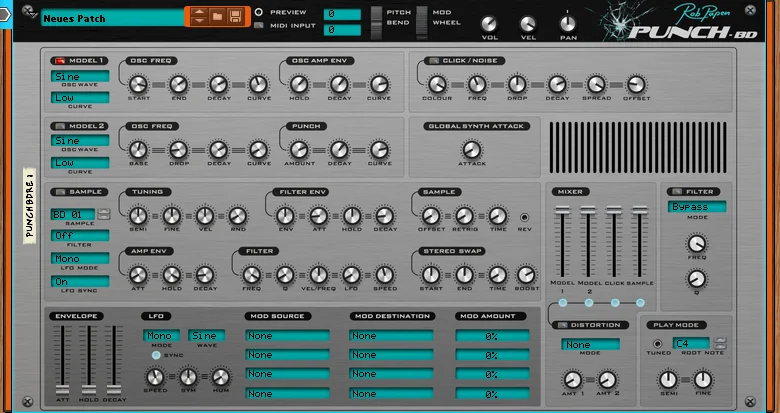Screen dimensions: 780x413
Task: Click the VEL knob at top
Action: 528,24
